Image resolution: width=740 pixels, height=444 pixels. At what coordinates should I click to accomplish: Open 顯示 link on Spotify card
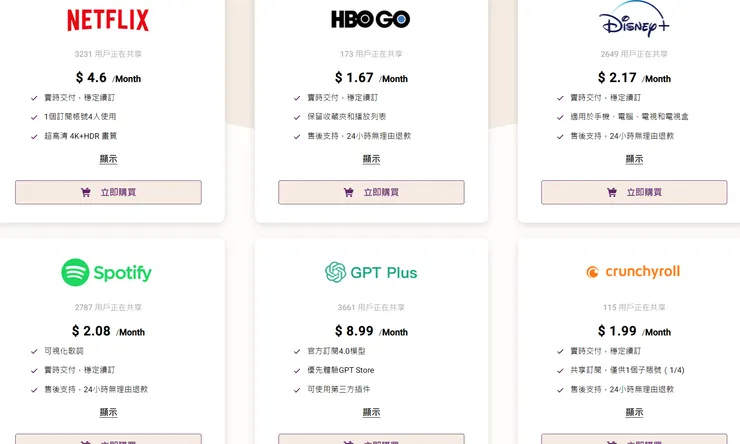pos(108,412)
